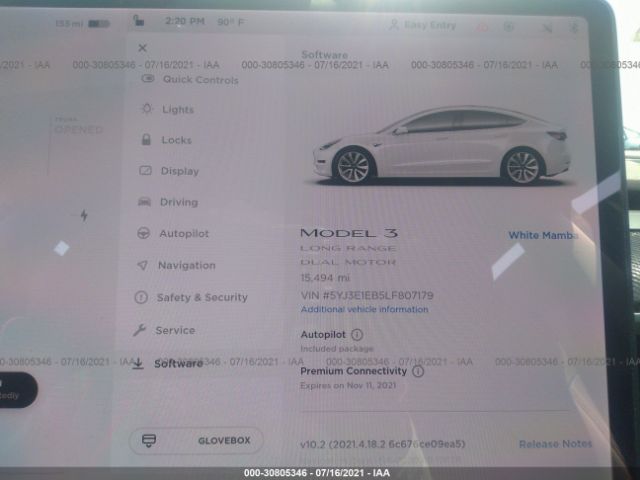Open the Release Notes link

[x=555, y=444]
